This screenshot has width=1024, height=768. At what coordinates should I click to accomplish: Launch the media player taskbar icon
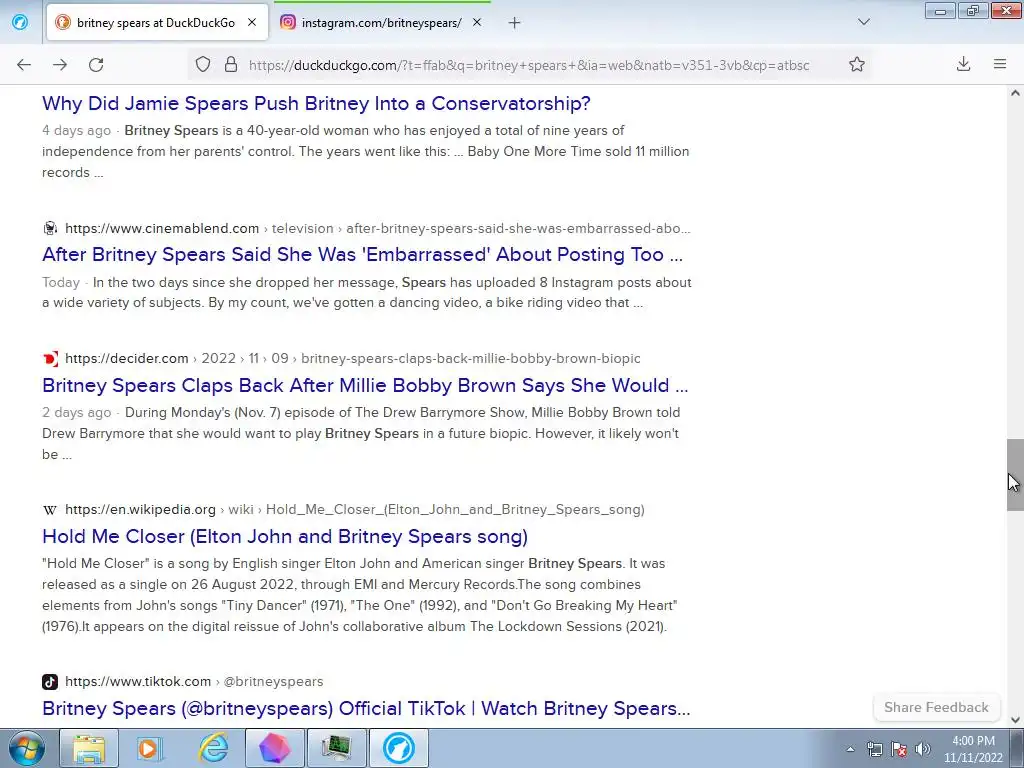click(x=150, y=748)
